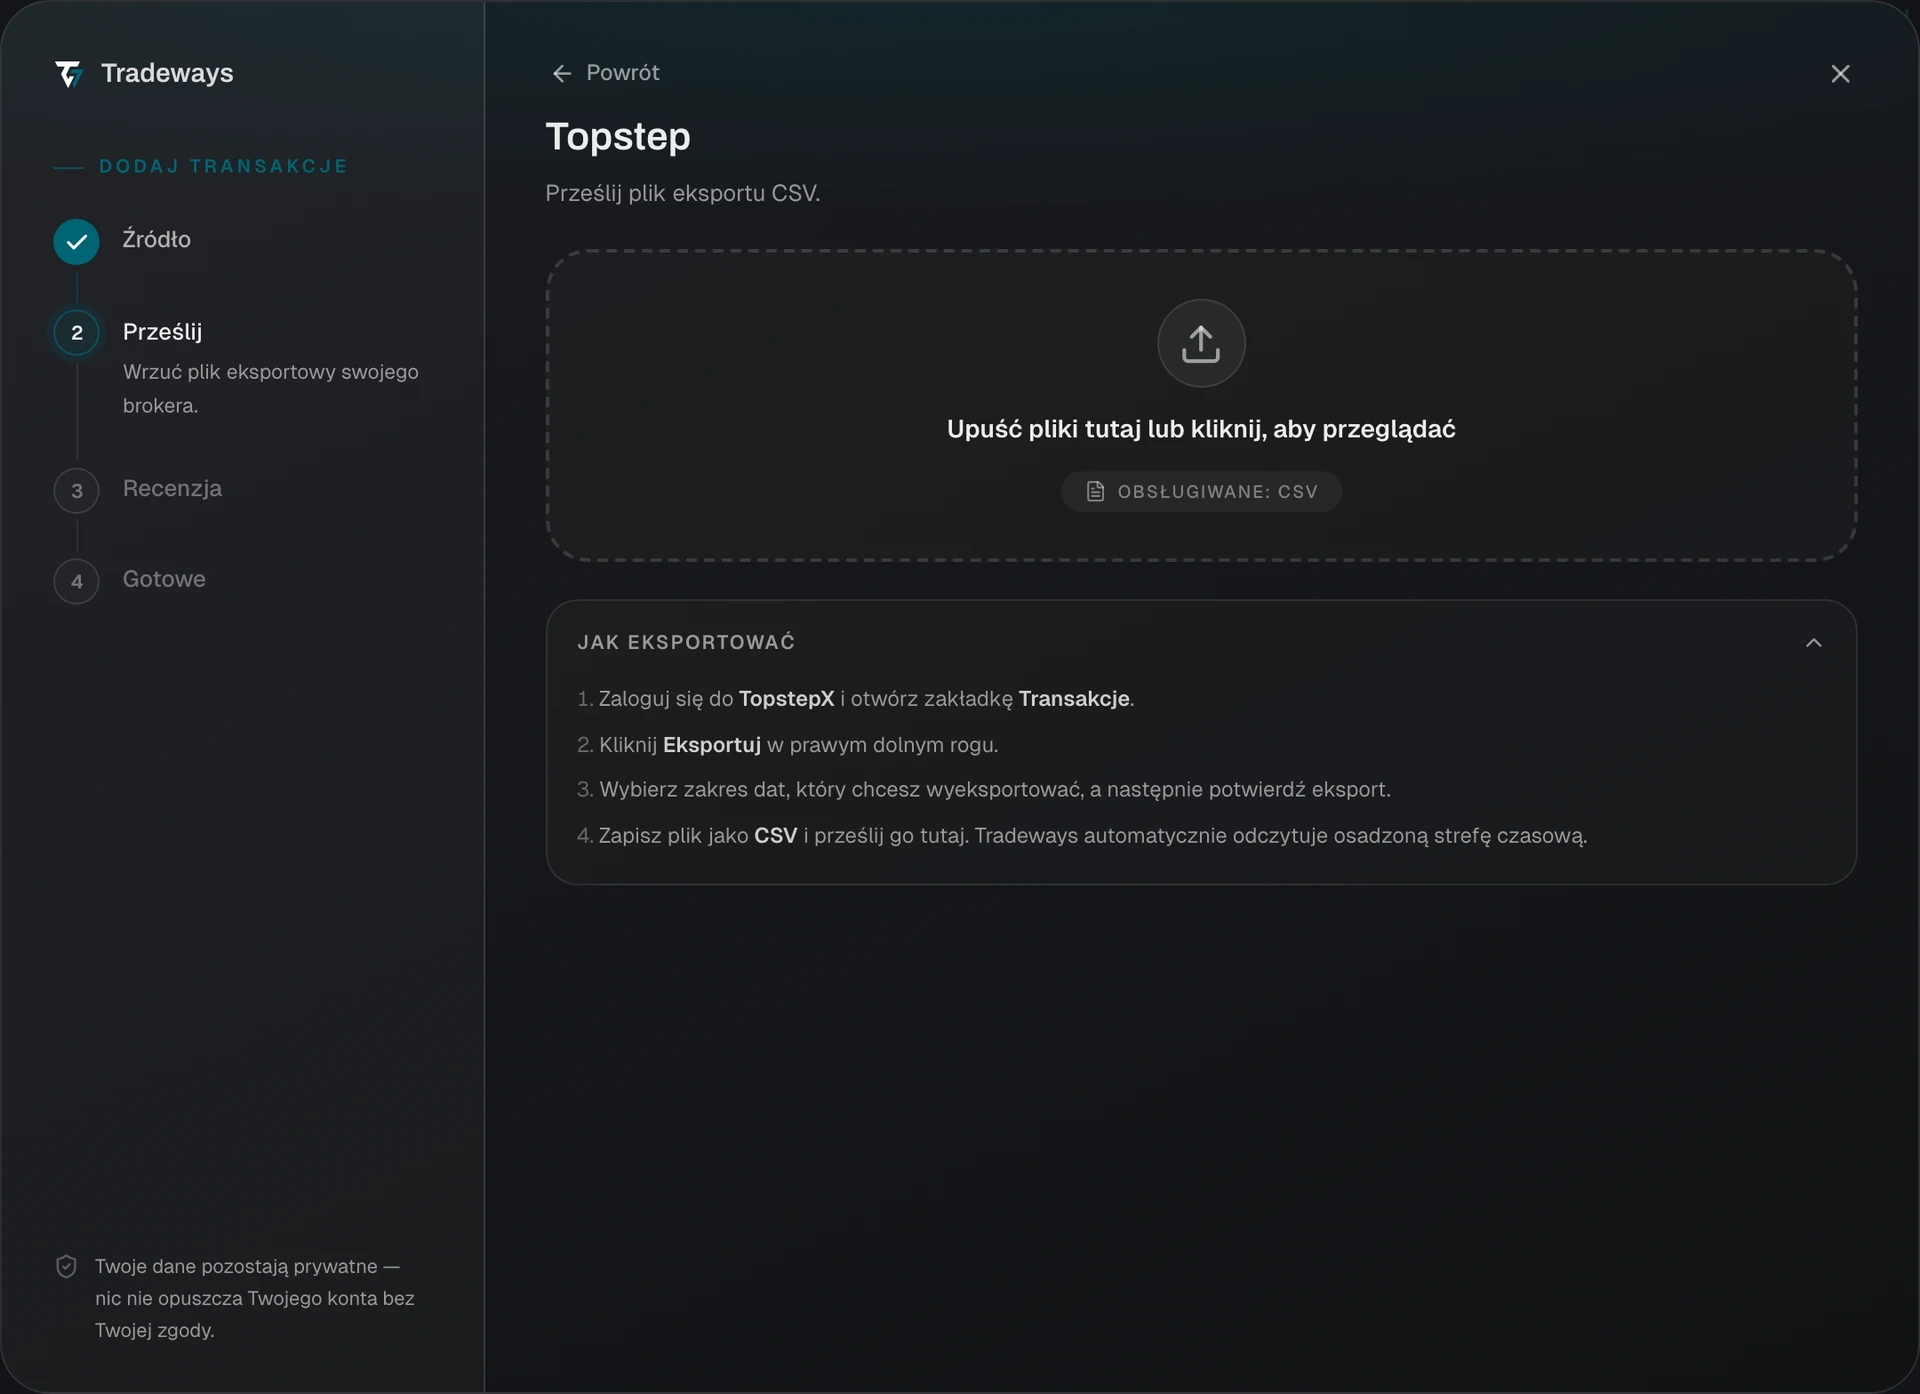This screenshot has width=1920, height=1394.
Task: Click instruction 3 'Wybierz zakres dat'
Action: (984, 790)
